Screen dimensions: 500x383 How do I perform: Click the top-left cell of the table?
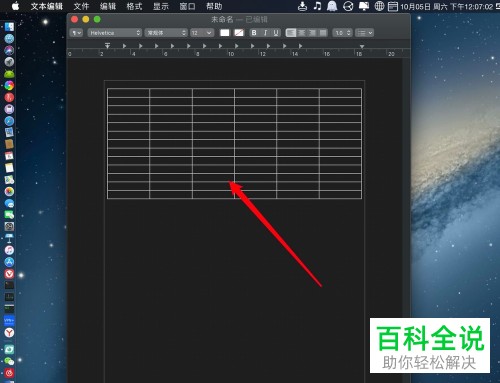128,93
